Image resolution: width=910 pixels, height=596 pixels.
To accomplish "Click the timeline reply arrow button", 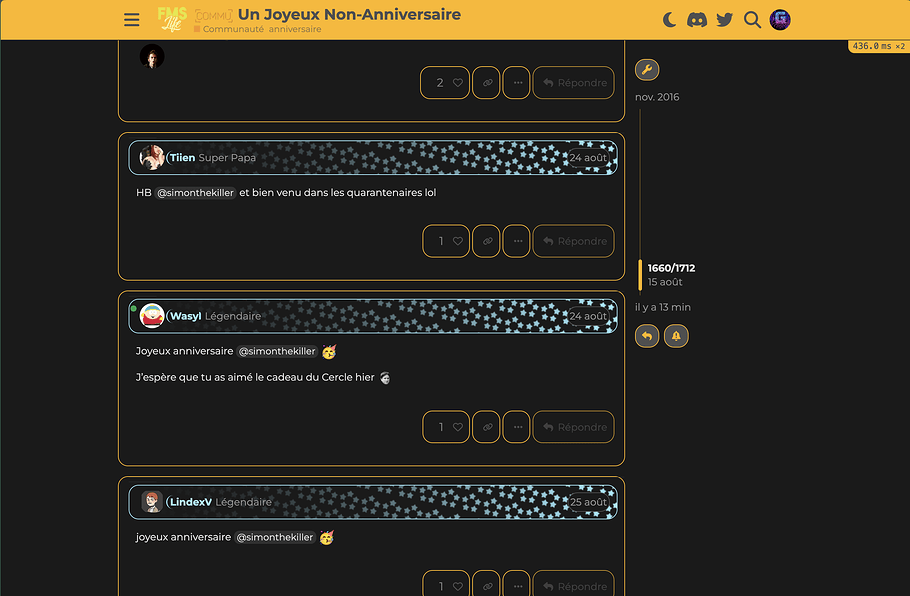I will tap(647, 336).
